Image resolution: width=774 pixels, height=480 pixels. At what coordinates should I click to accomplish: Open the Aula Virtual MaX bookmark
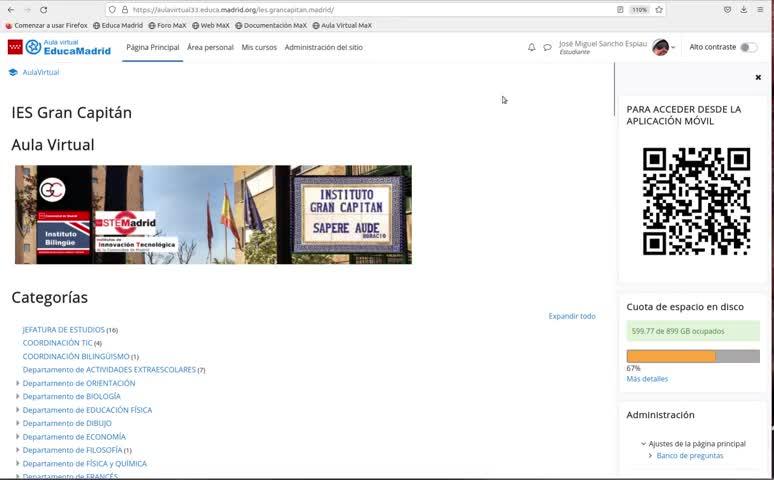pyautogui.click(x=342, y=25)
